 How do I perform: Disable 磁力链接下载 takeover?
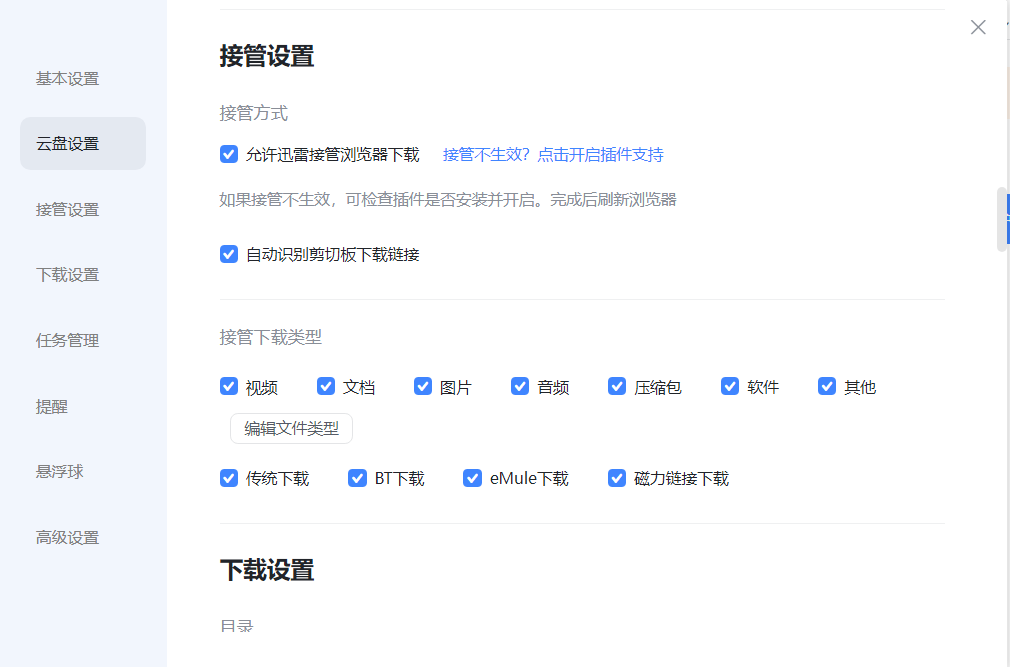click(x=616, y=478)
